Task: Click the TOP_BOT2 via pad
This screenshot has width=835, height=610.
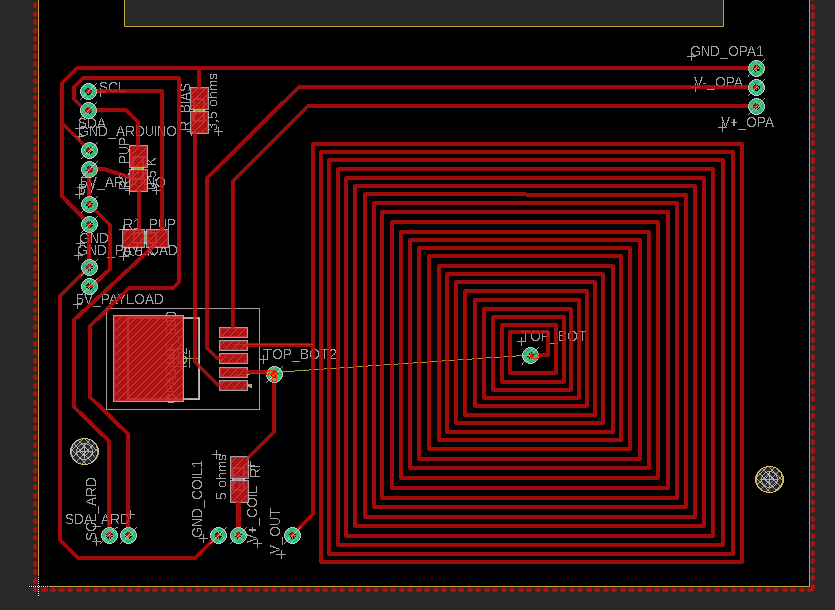Action: 274,374
